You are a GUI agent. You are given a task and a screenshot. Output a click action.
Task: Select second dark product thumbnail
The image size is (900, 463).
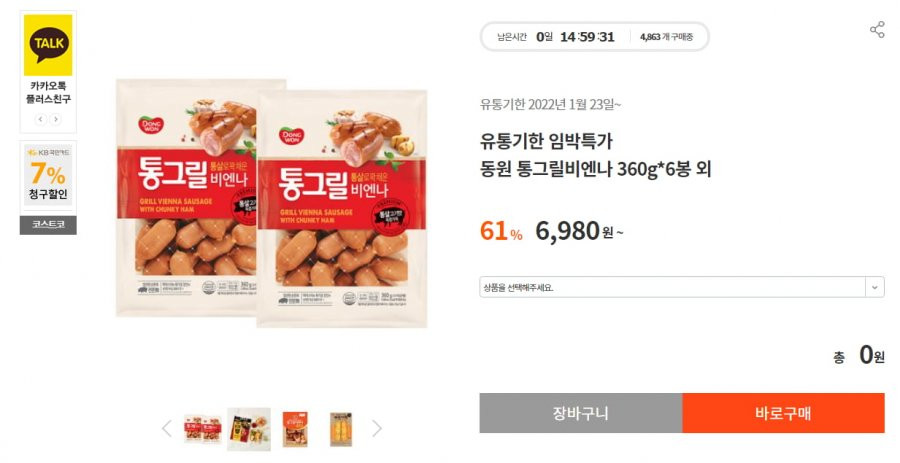point(249,429)
